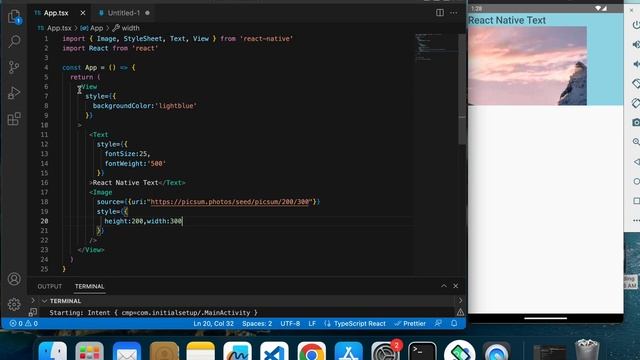Image resolution: width=640 pixels, height=360 pixels.
Task: Click the emulator overview square button
Action: pos(636,201)
